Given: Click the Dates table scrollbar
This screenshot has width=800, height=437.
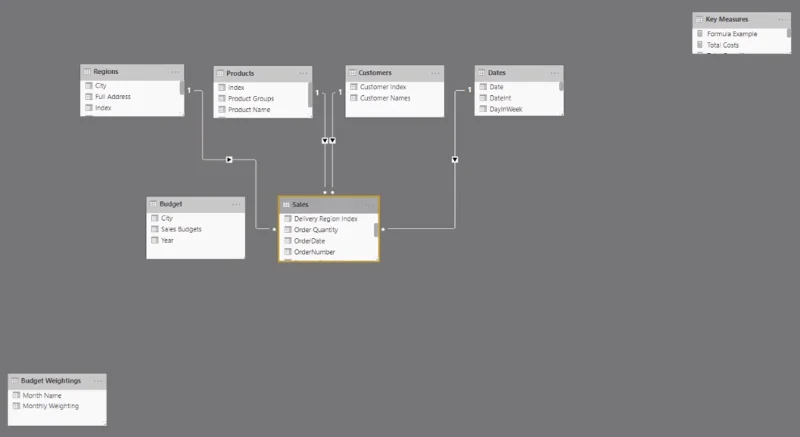Looking at the screenshot, I should point(561,86).
